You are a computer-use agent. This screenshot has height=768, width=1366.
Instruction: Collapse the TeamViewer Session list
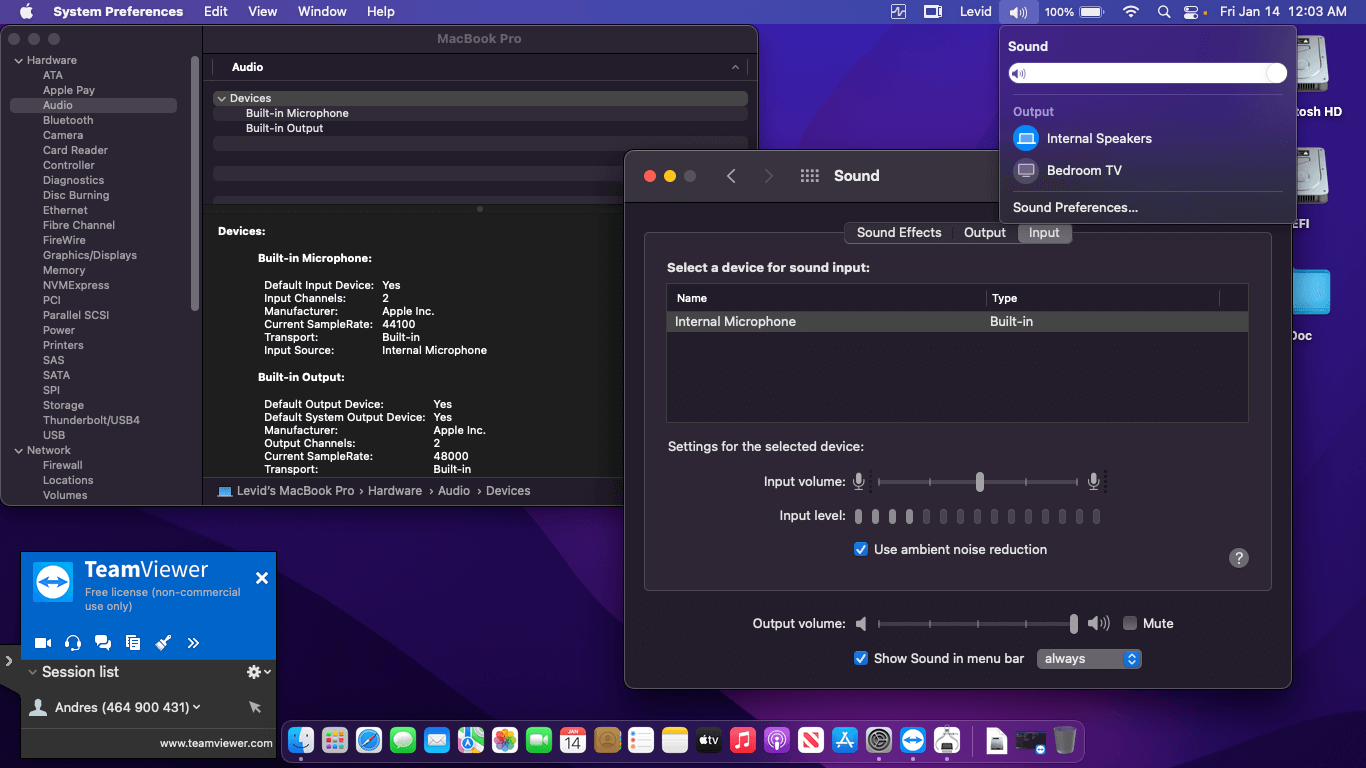point(33,672)
